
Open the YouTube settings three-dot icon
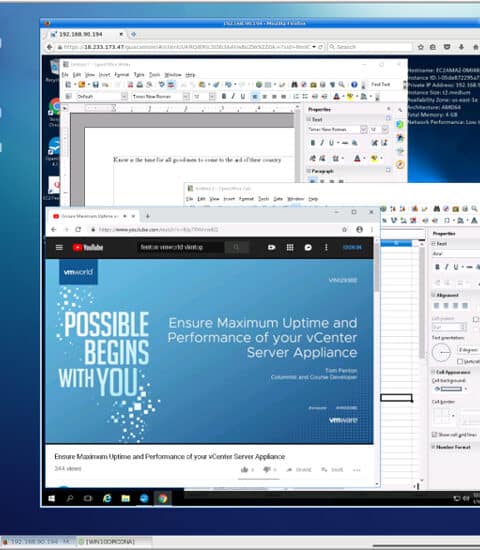(x=326, y=247)
